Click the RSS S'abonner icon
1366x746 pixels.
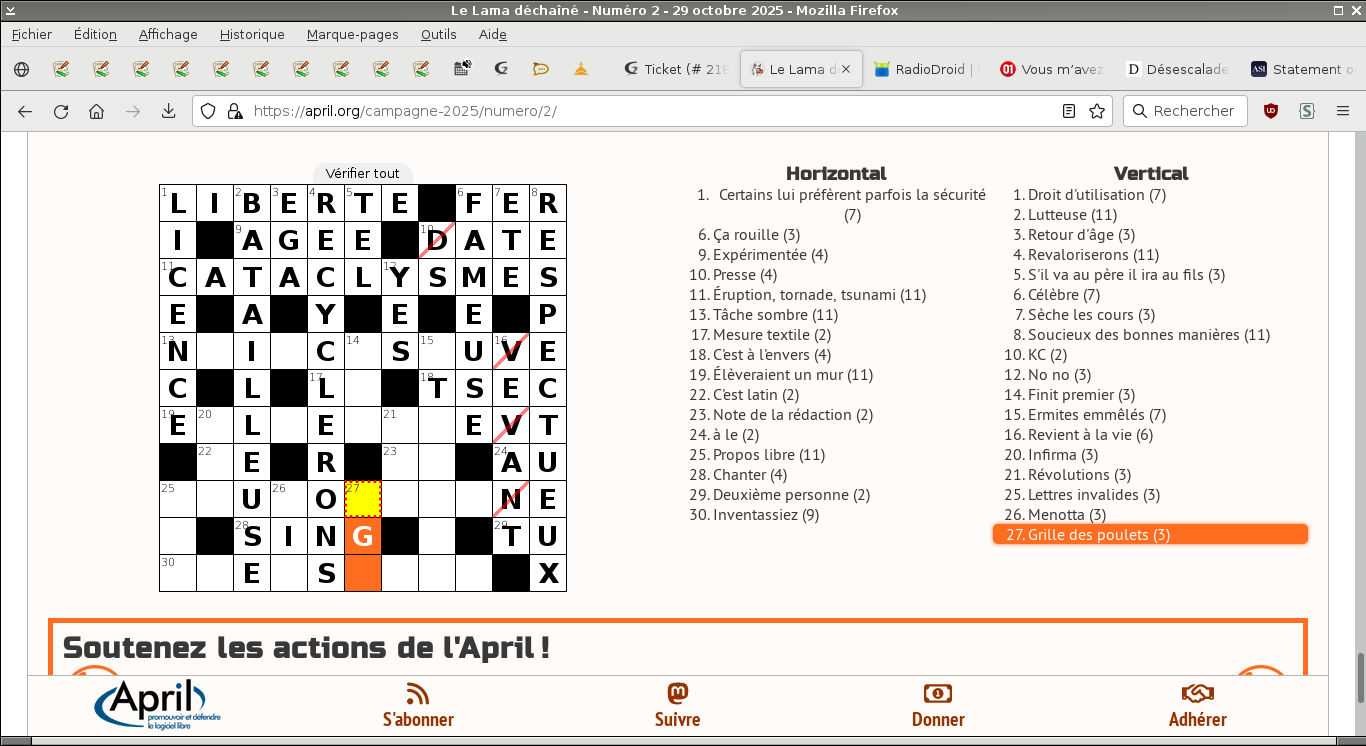pos(418,694)
